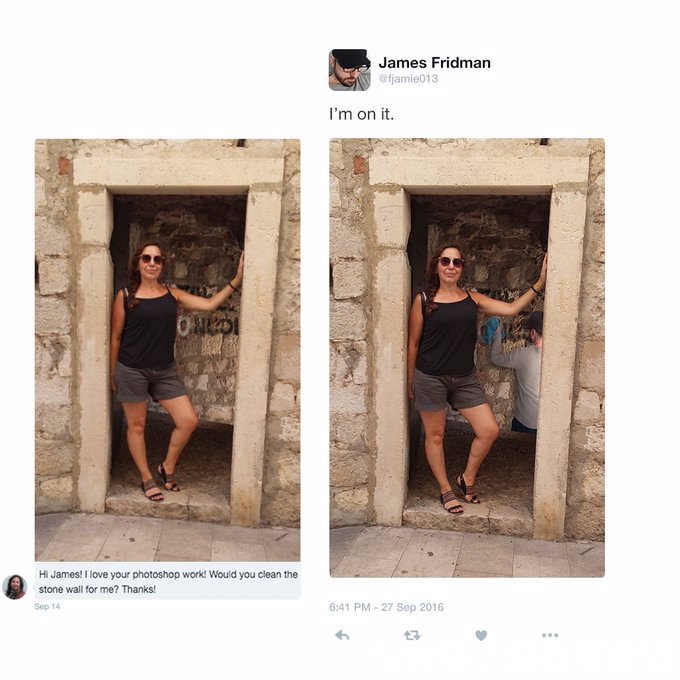Screen dimensions: 680x680
Task: Open James Fridman's profile avatar
Action: (350, 70)
